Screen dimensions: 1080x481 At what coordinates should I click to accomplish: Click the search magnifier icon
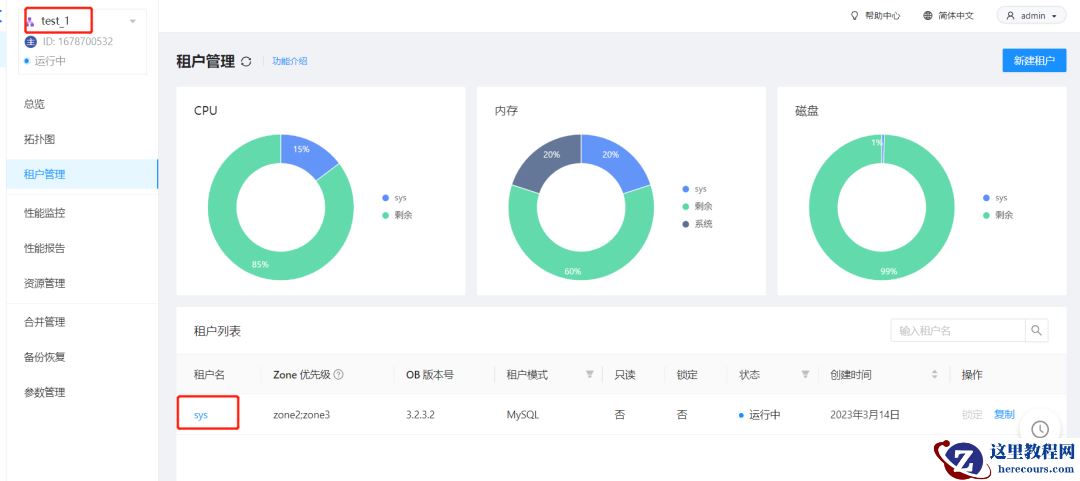(1037, 330)
